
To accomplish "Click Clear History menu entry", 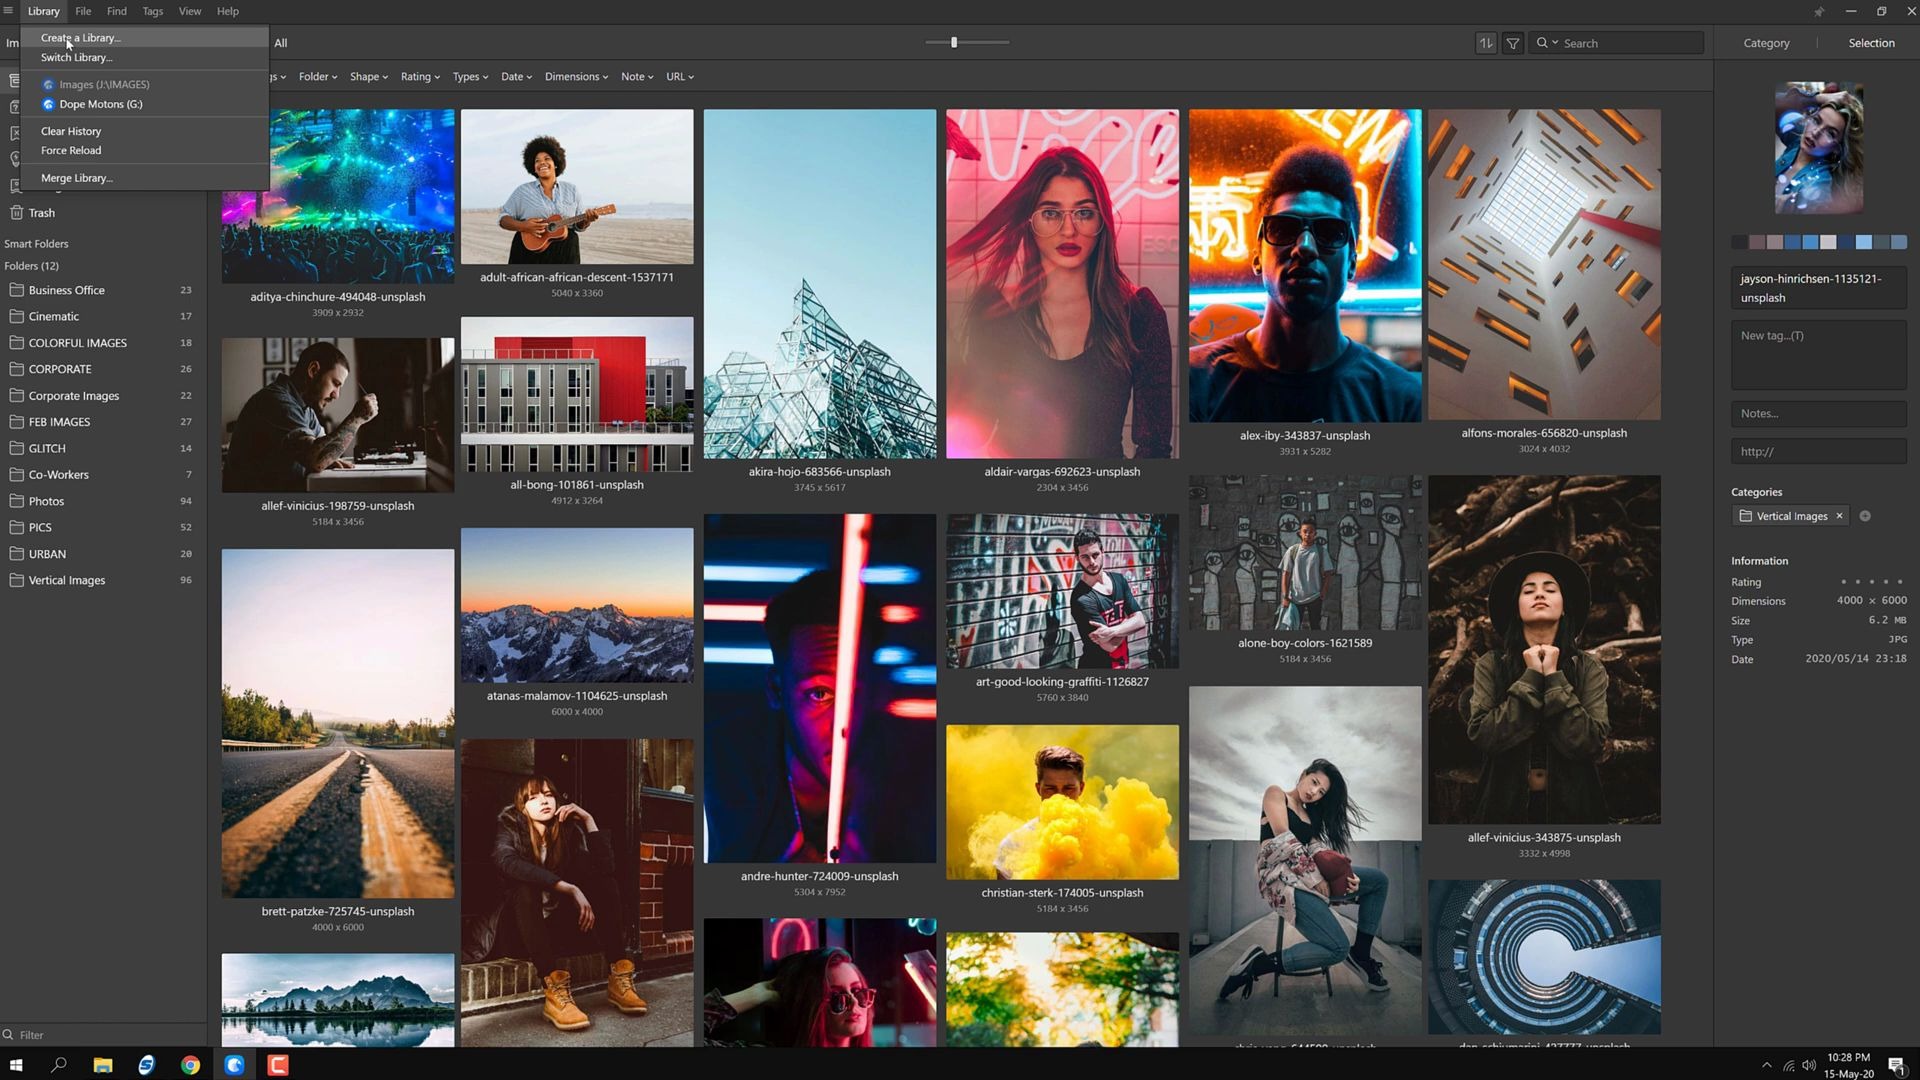I will [70, 131].
